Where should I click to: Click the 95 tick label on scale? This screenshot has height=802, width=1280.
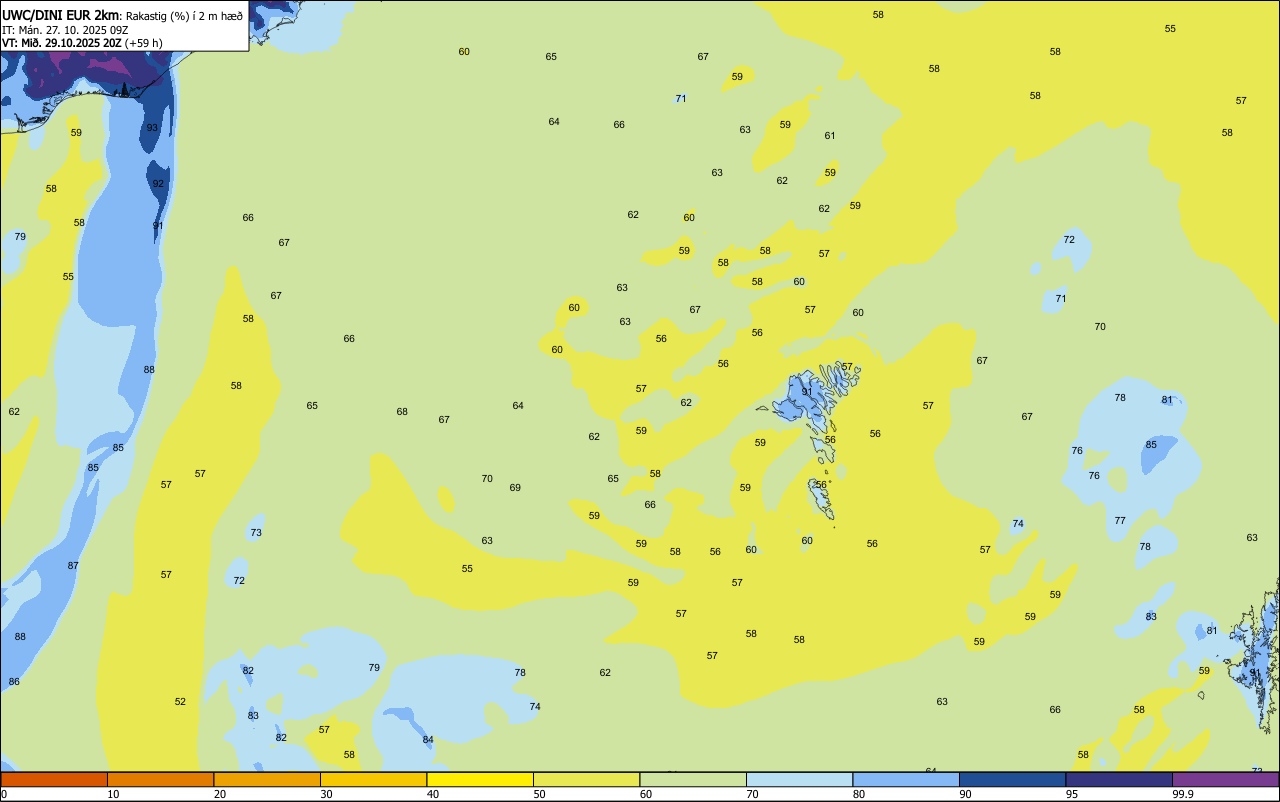(1072, 794)
